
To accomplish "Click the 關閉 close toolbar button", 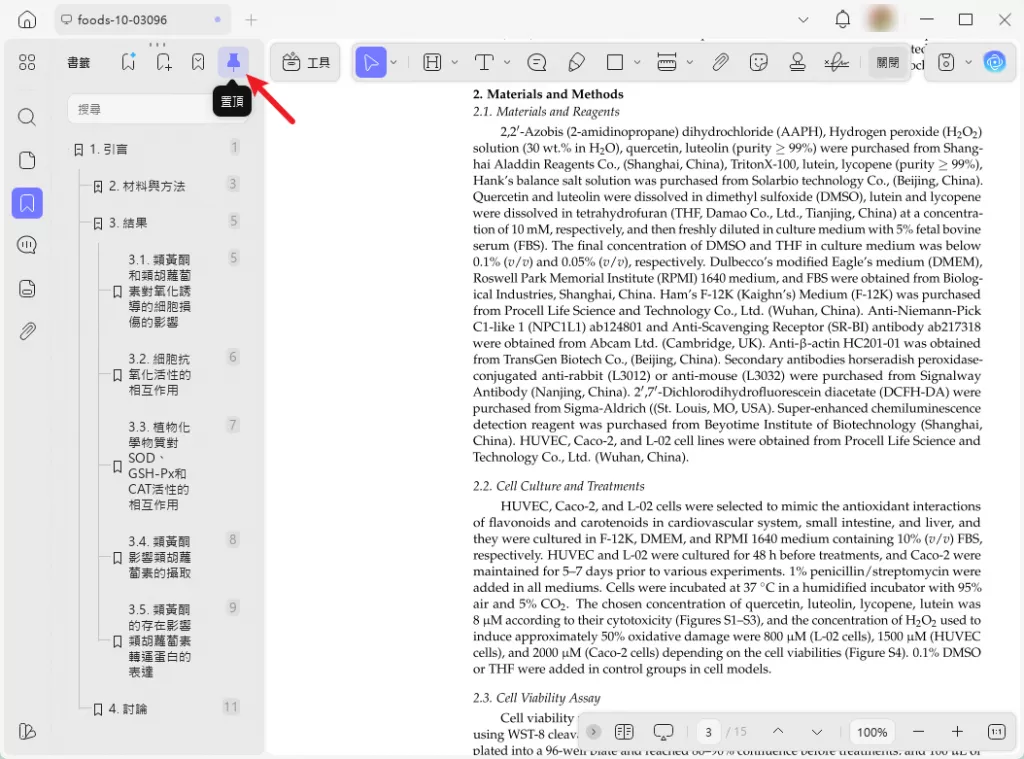I will point(888,63).
